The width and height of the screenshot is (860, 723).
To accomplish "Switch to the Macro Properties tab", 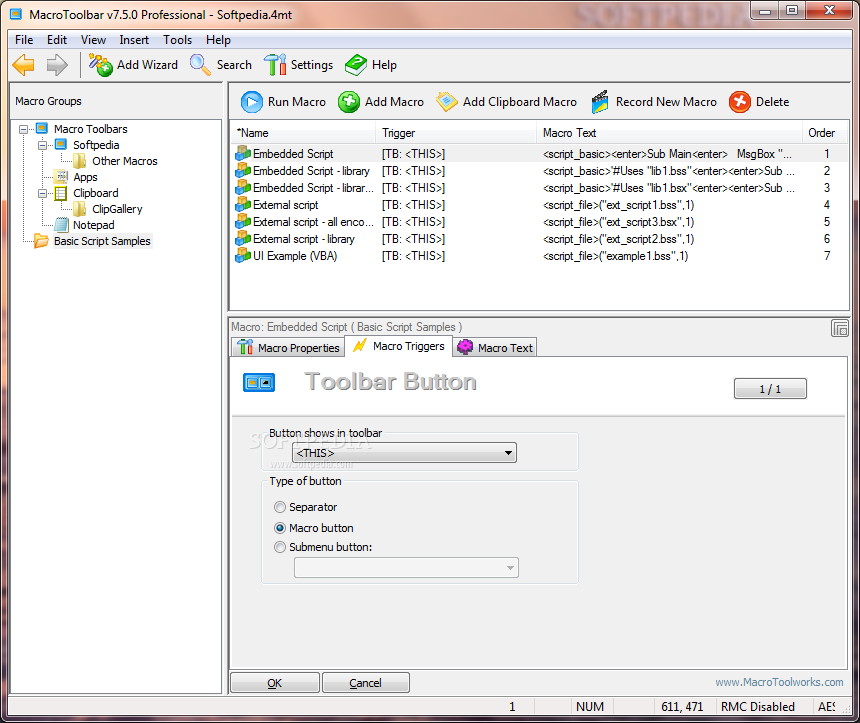I will [x=288, y=348].
